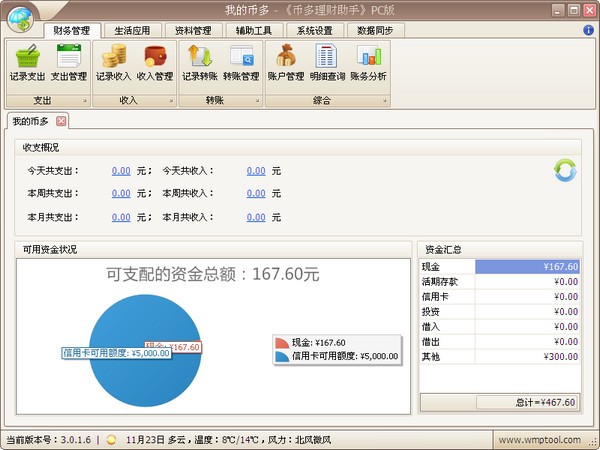Open 账务分析 bar chart icon

pos(368,63)
